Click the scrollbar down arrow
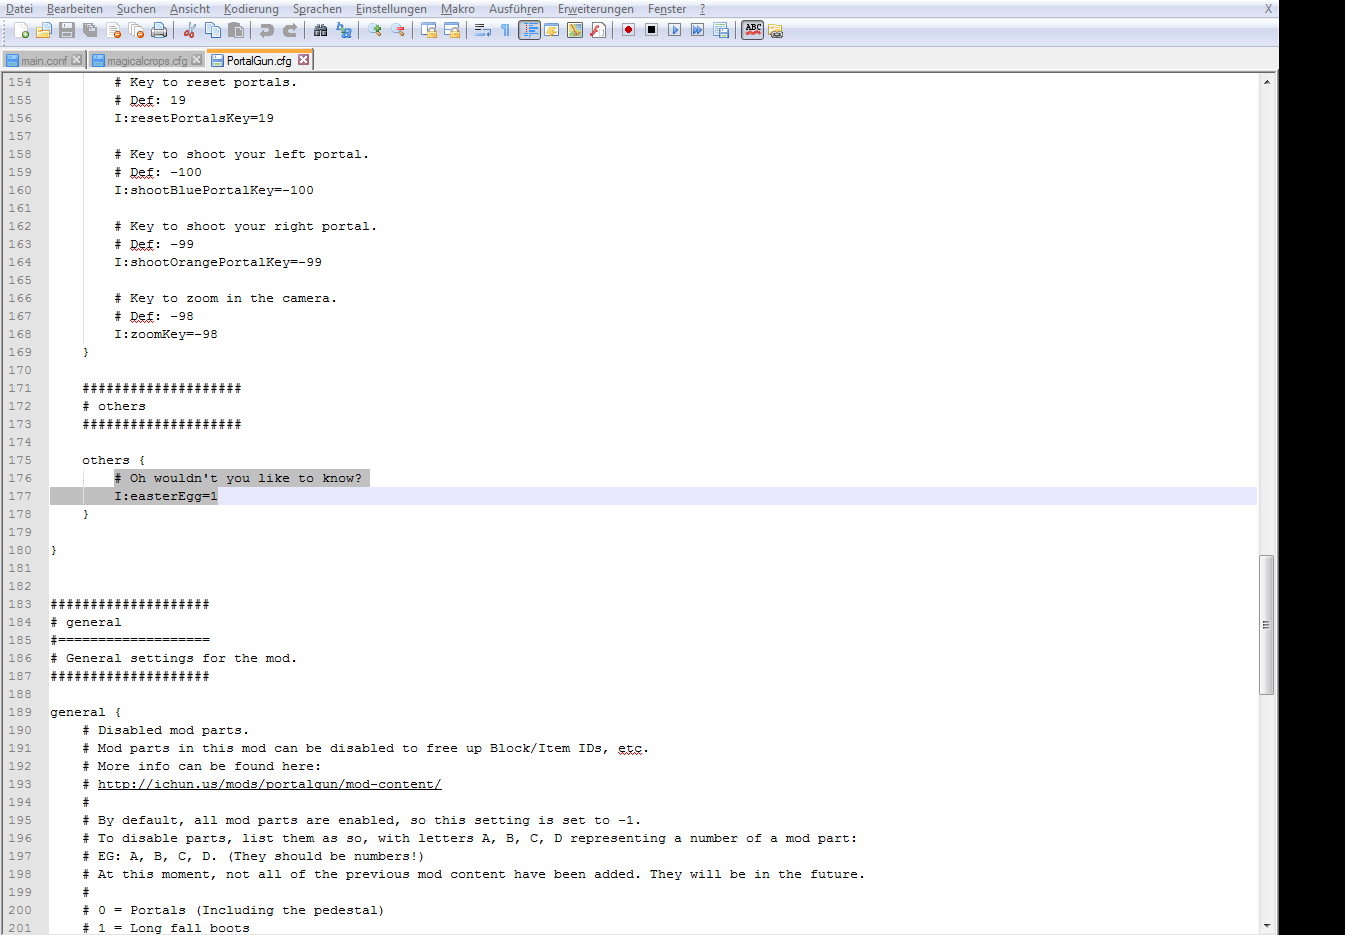Image resolution: width=1345 pixels, height=935 pixels. click(x=1266, y=926)
